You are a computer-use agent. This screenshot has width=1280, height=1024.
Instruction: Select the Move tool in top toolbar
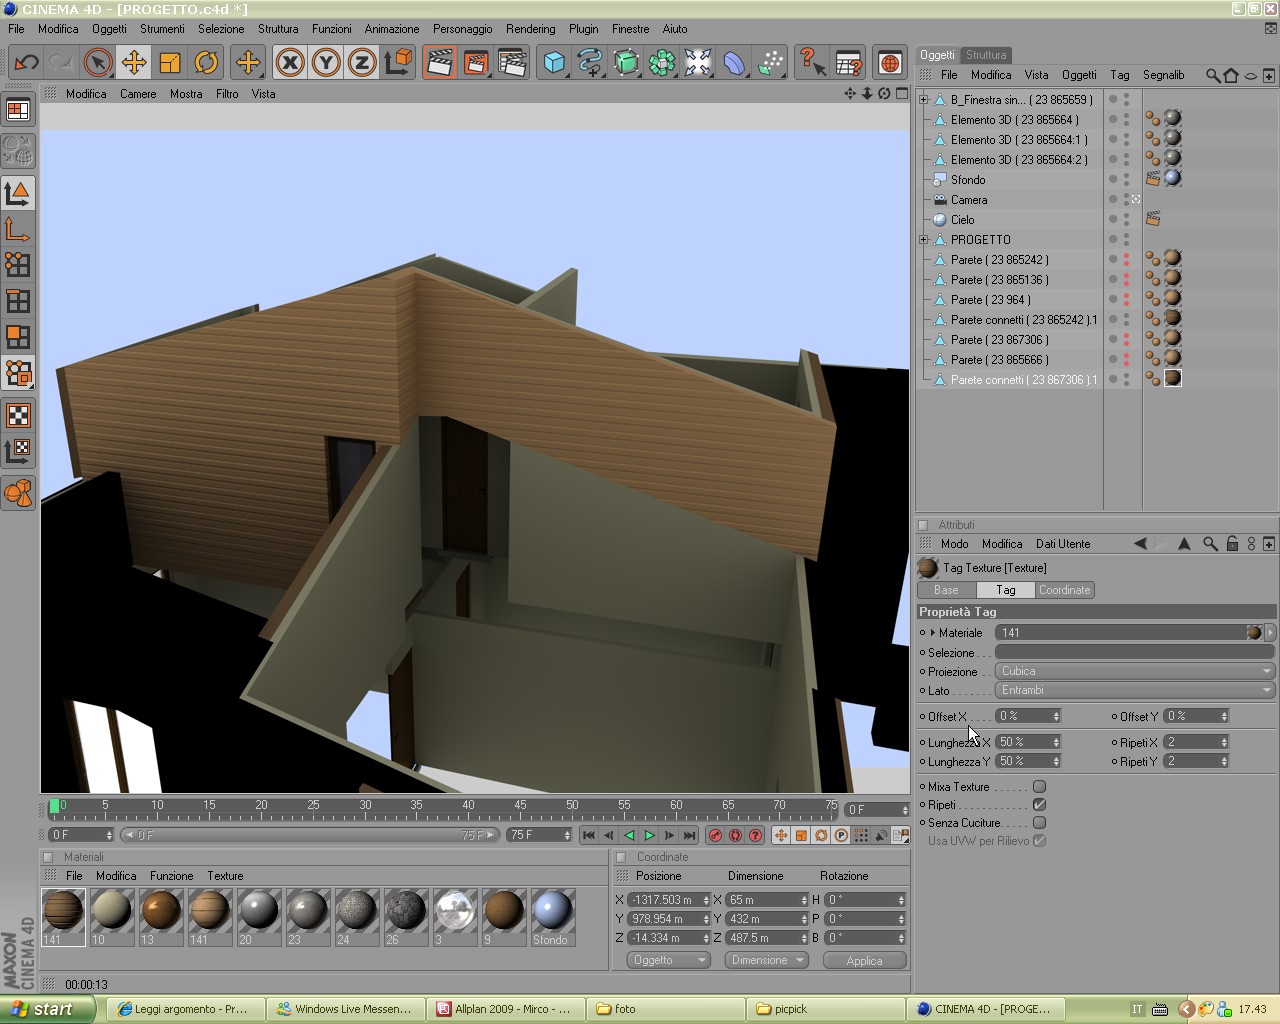[134, 62]
